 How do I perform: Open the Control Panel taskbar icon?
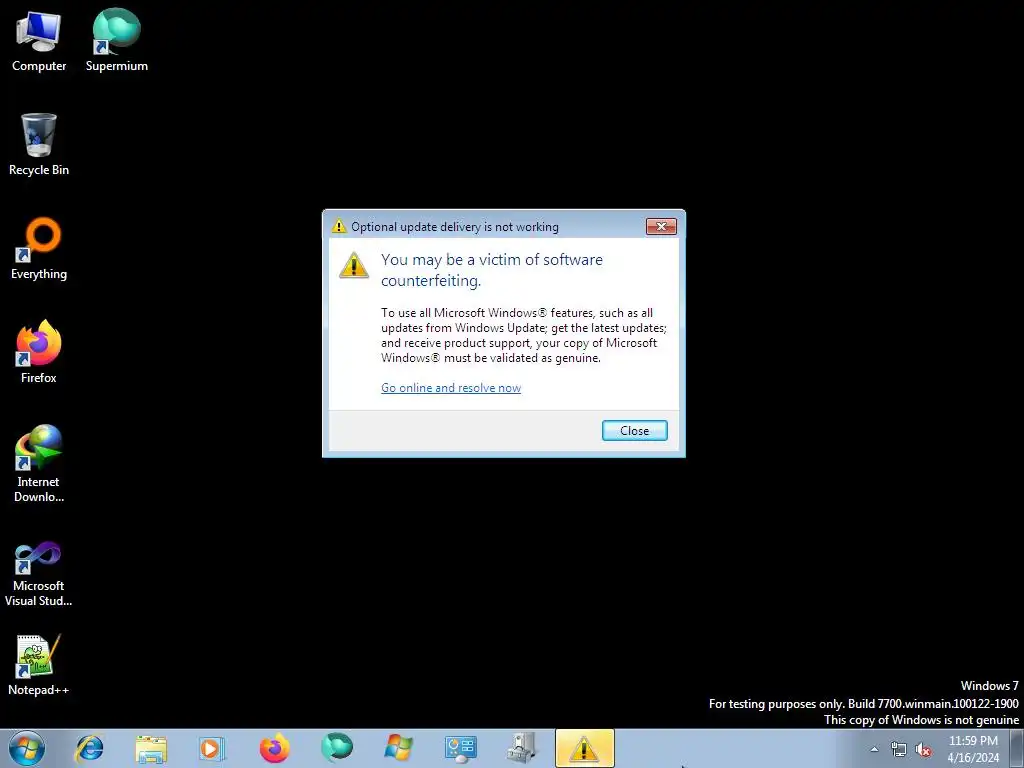click(460, 748)
